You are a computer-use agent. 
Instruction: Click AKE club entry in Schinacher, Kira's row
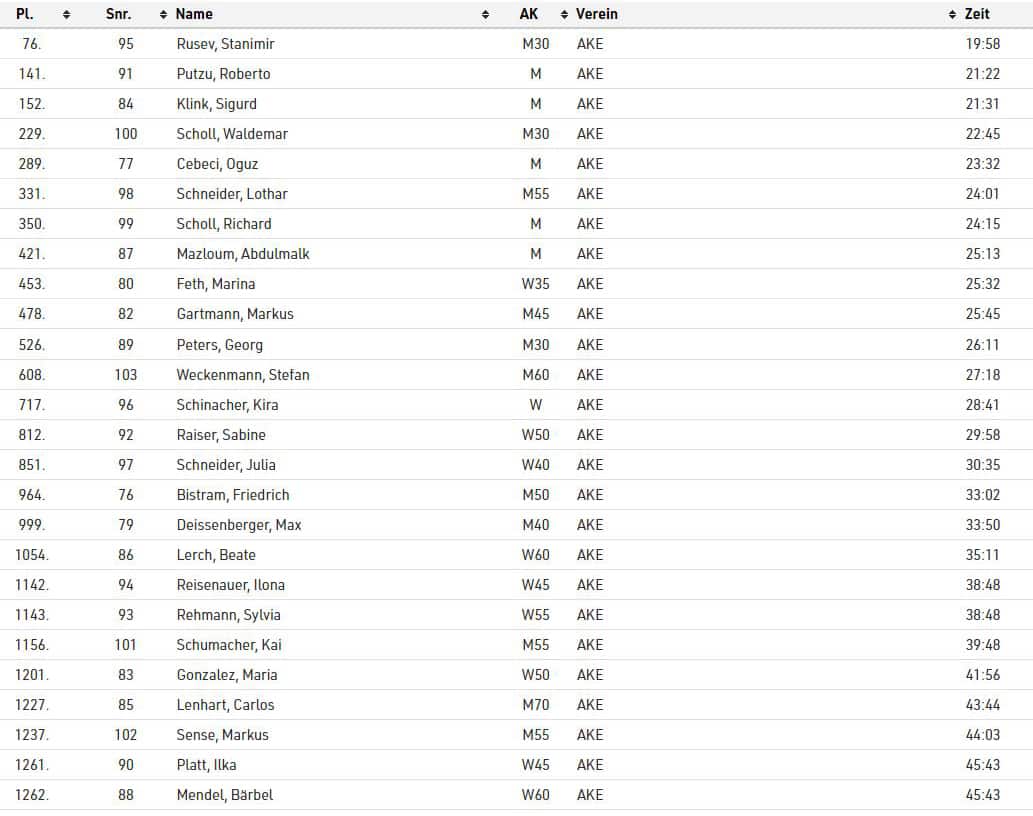(x=590, y=405)
